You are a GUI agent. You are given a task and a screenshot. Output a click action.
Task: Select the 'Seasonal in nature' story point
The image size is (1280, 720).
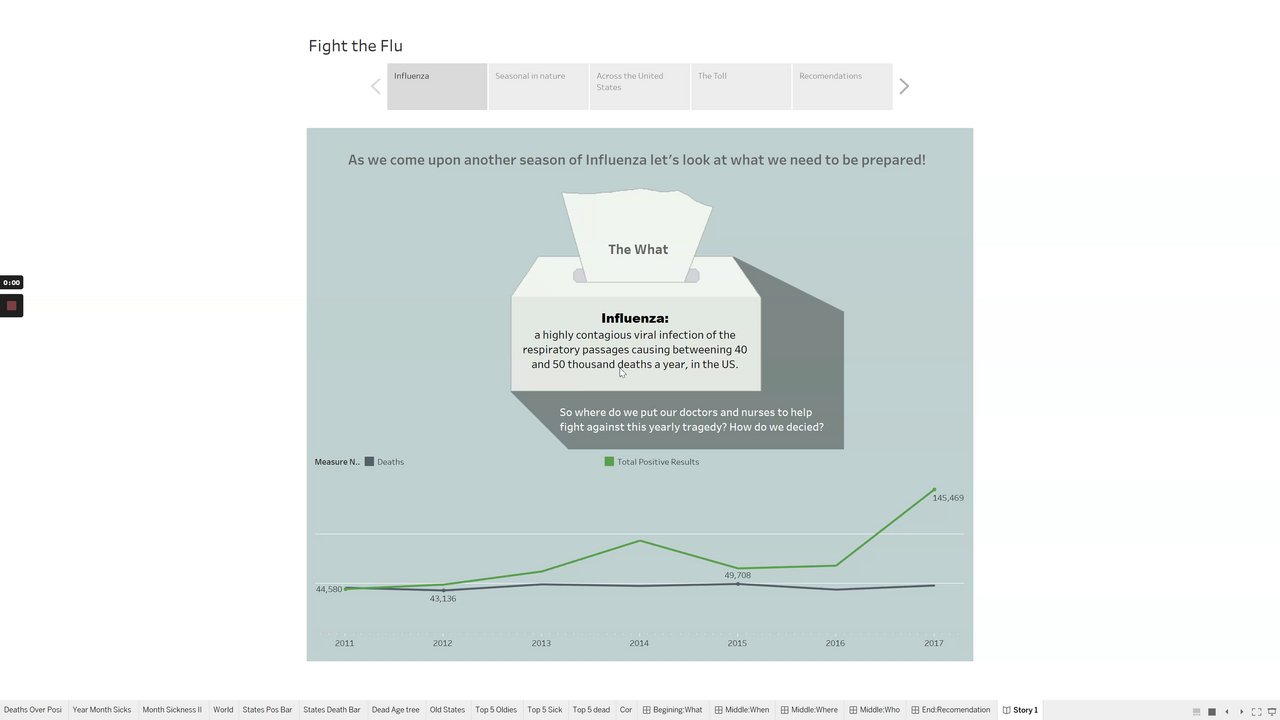point(538,87)
